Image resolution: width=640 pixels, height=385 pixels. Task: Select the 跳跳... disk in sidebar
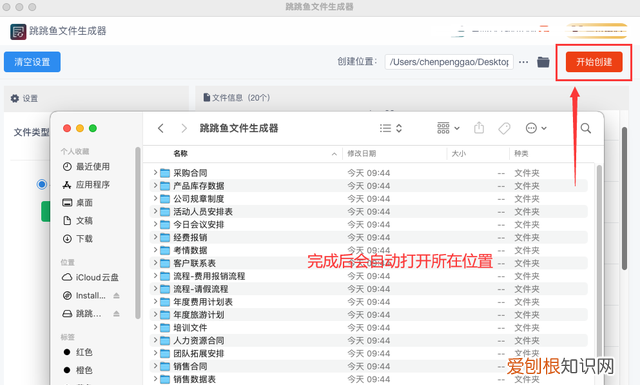click(x=82, y=313)
